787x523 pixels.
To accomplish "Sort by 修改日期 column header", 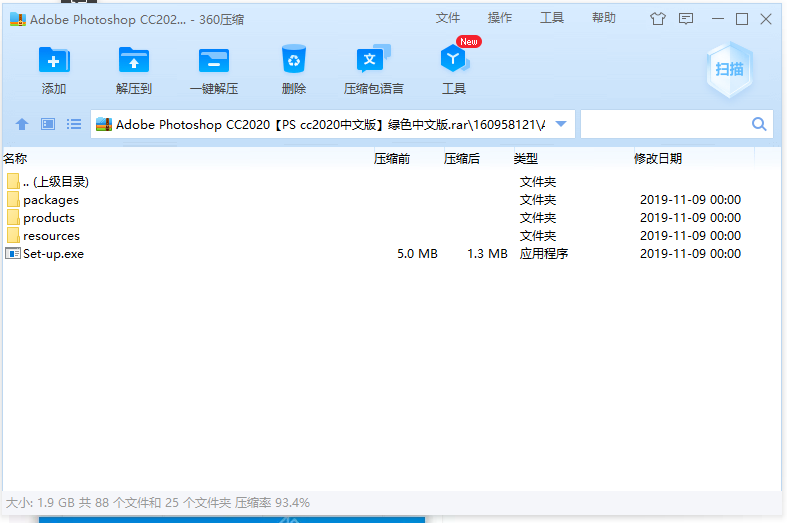I will (658, 159).
